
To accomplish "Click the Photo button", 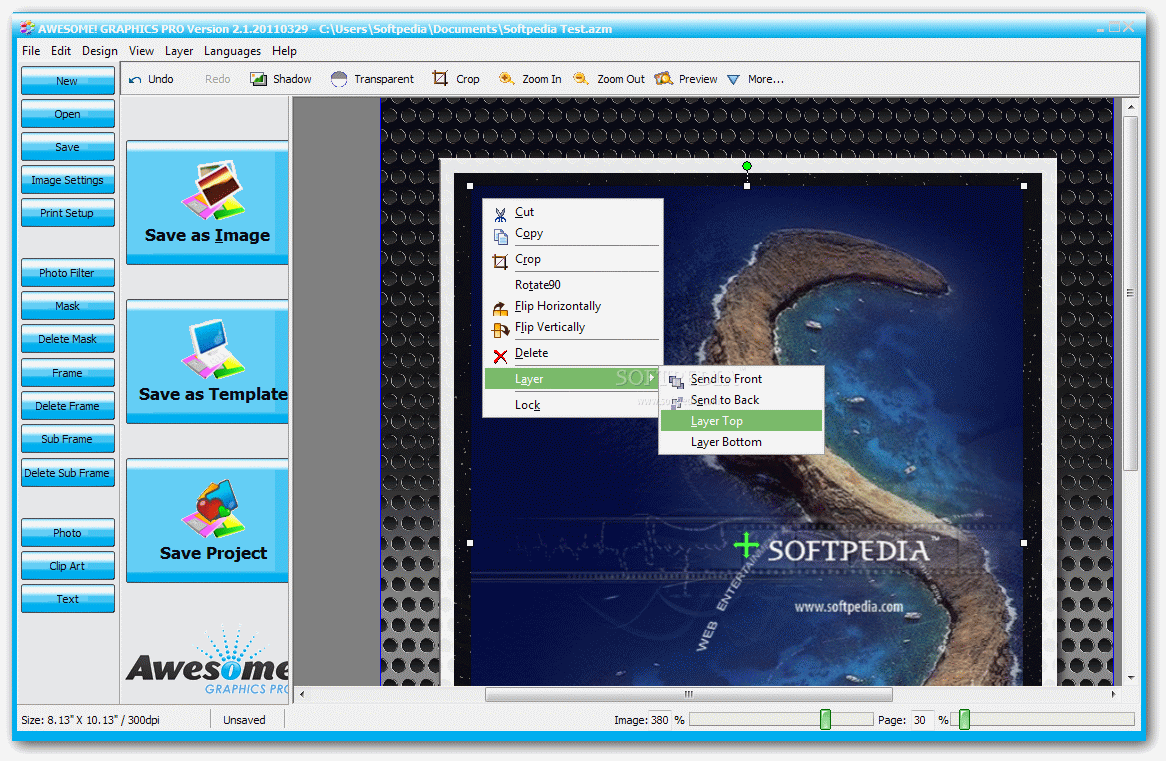I will 68,533.
